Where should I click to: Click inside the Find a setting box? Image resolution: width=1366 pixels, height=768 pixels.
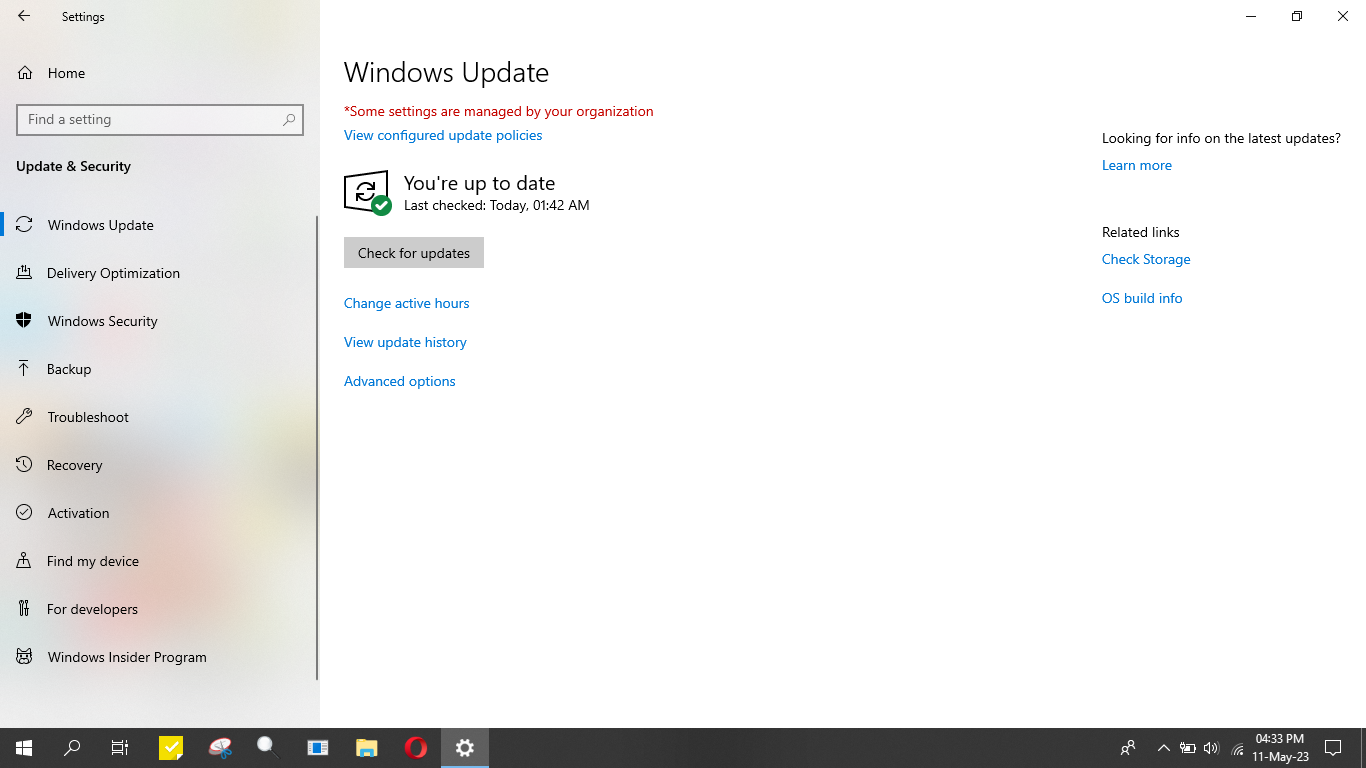pos(160,119)
